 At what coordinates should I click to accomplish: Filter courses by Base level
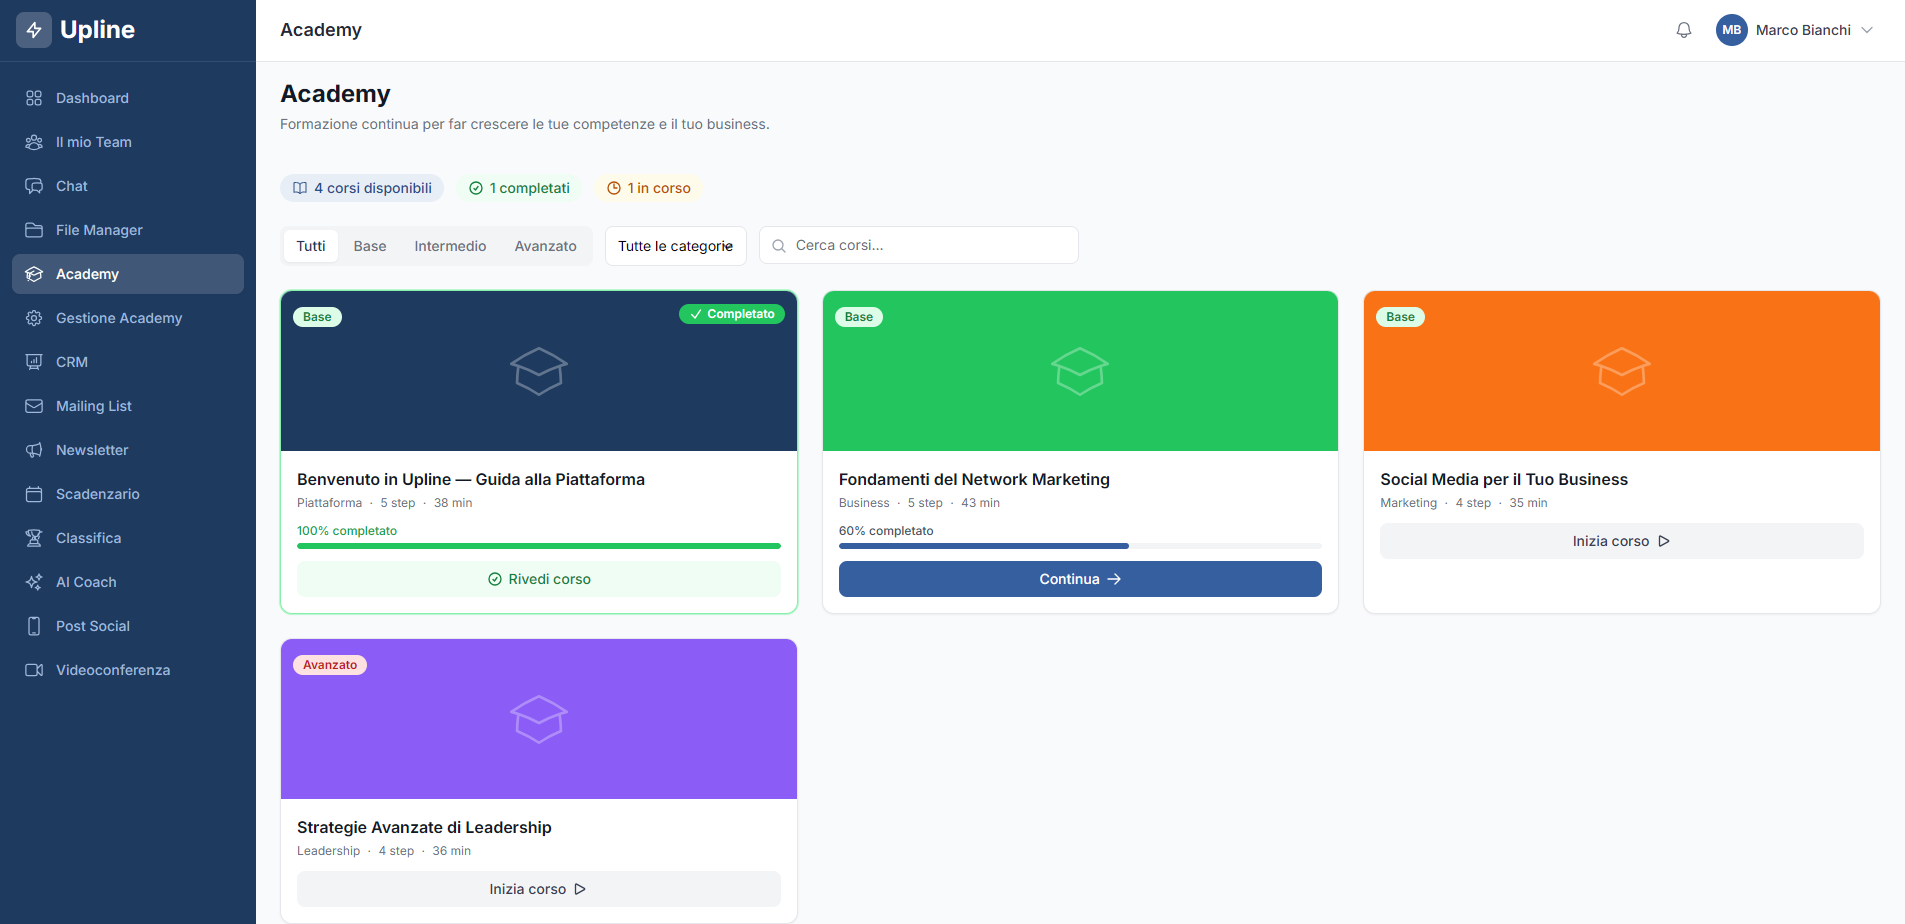(369, 245)
